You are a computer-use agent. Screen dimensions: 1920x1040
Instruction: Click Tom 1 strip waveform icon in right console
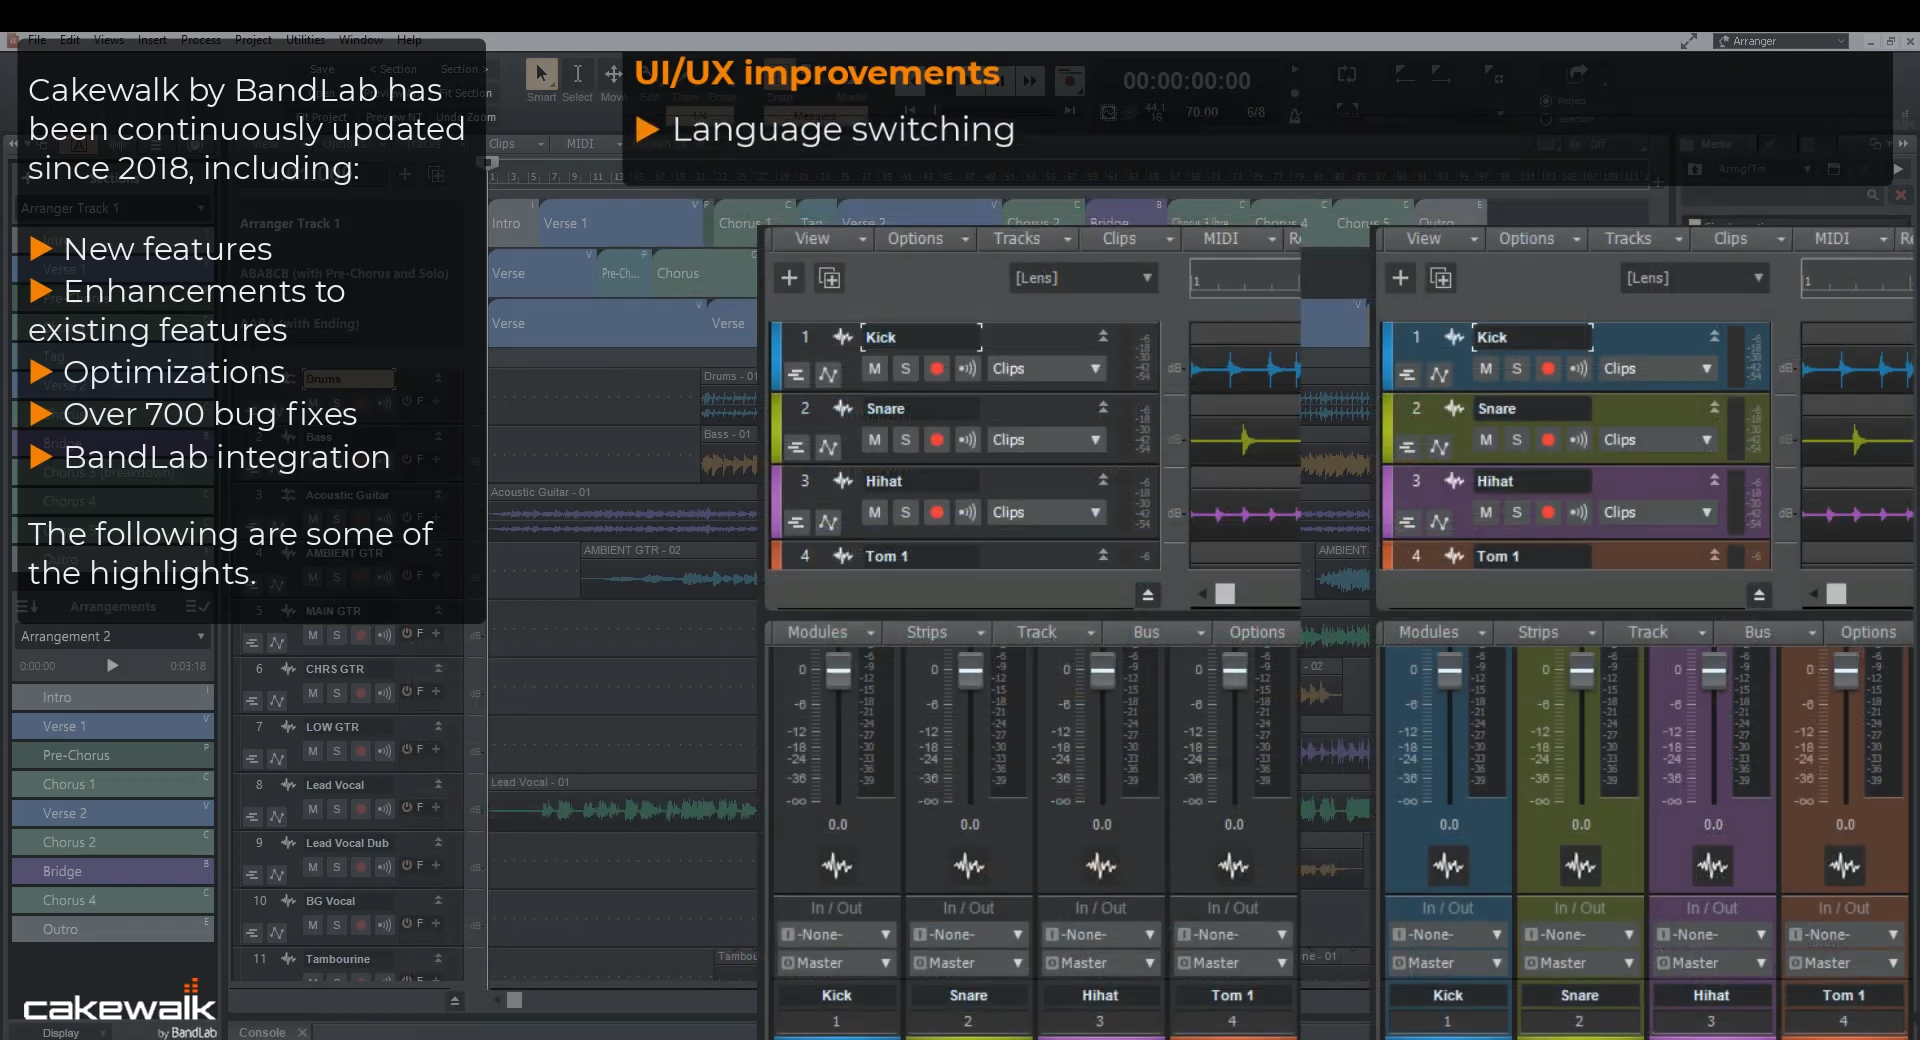1844,865
